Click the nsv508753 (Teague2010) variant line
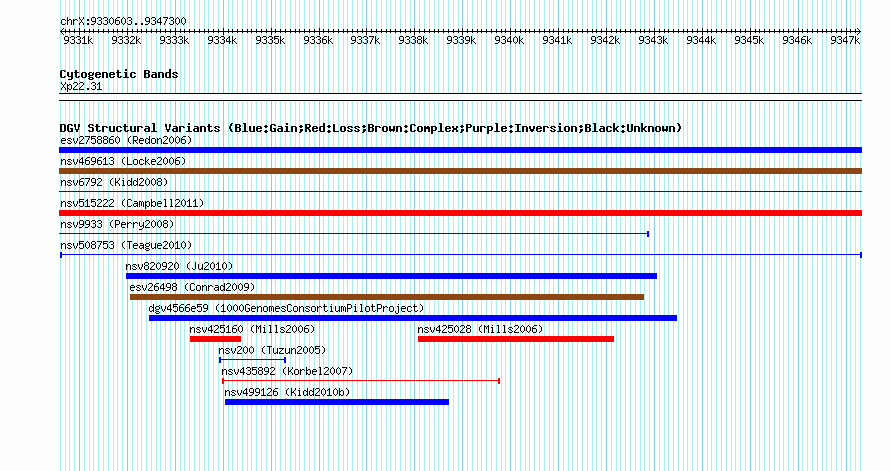The image size is (890, 471). coord(460,255)
